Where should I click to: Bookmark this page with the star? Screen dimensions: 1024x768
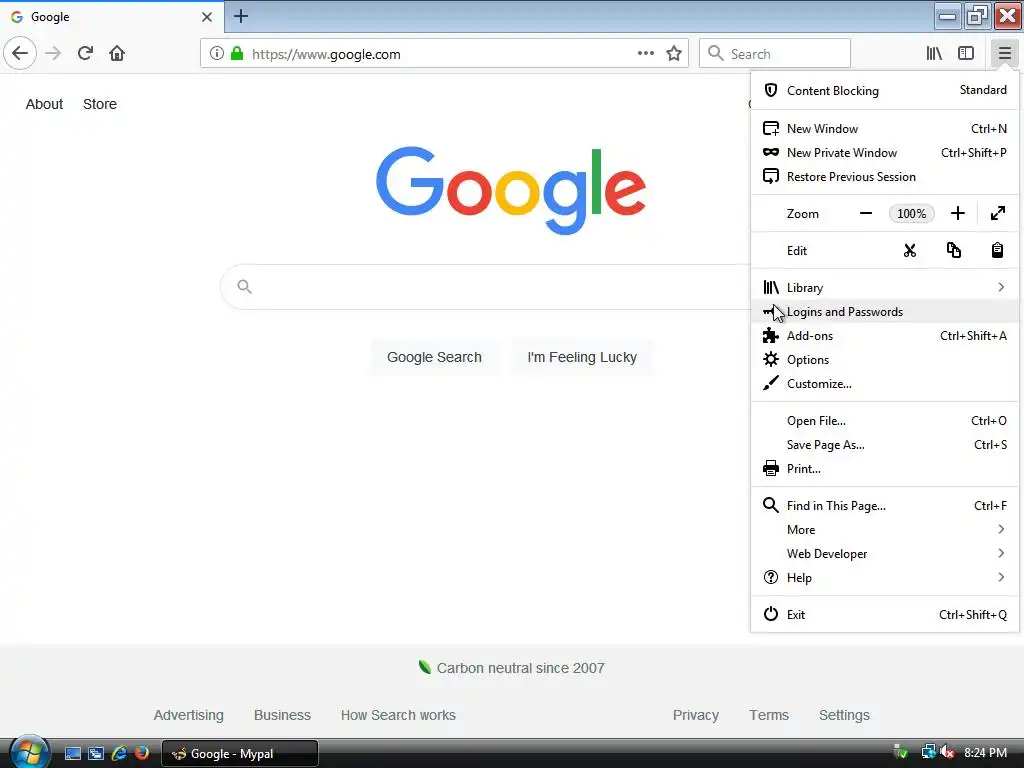(x=674, y=54)
